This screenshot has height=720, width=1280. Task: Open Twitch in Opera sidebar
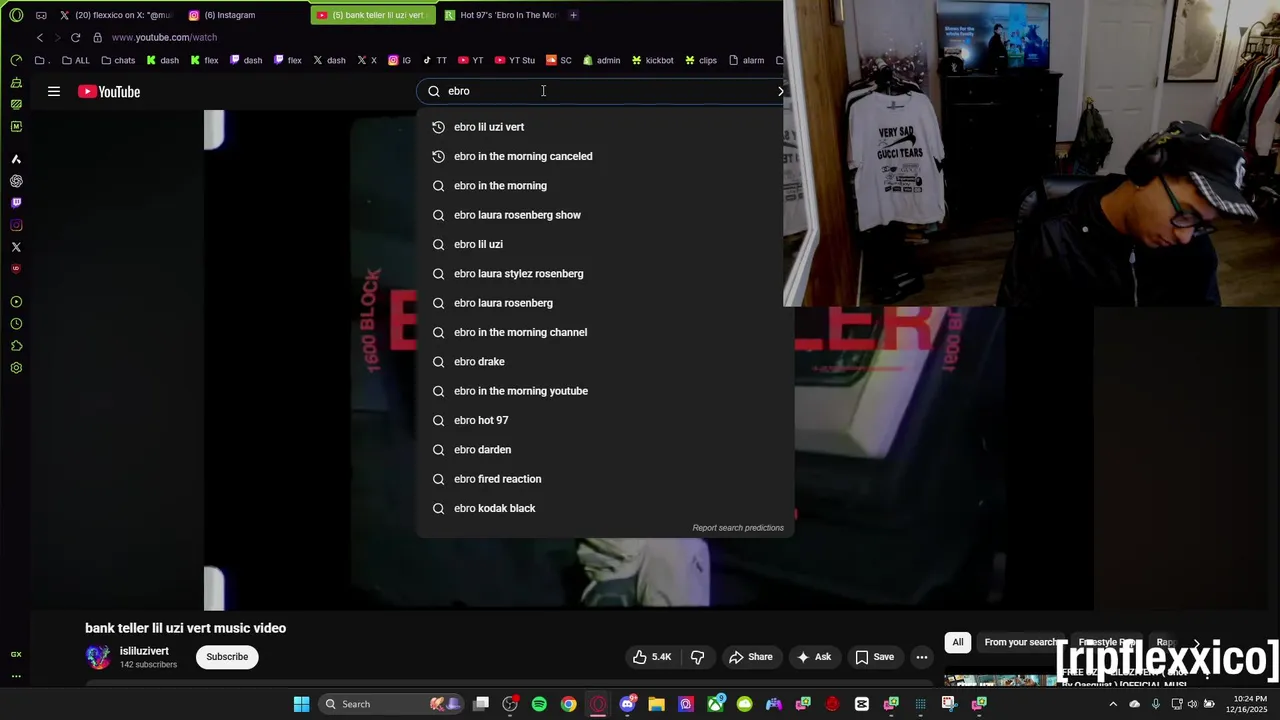tap(16, 203)
